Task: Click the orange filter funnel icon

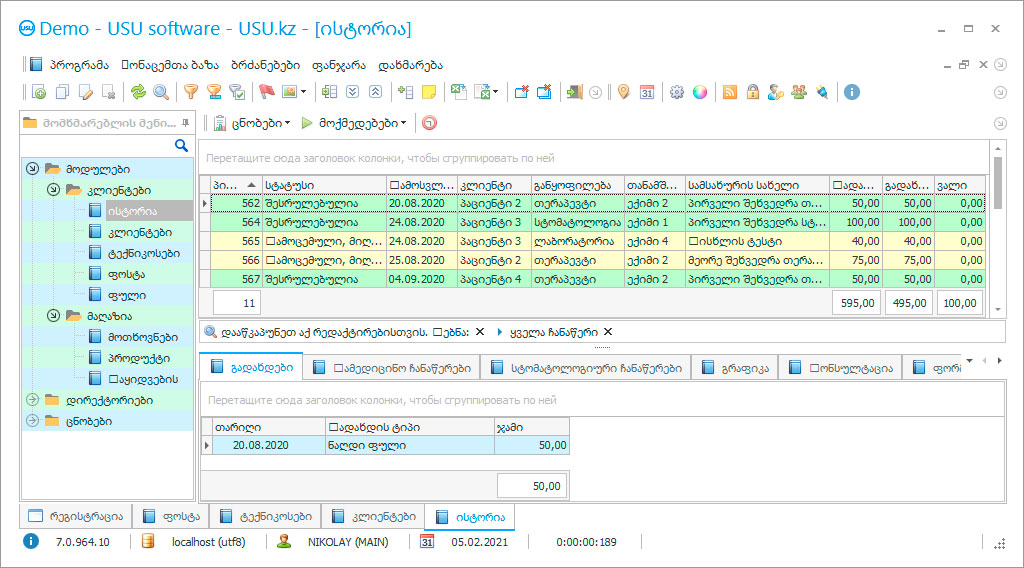Action: tap(190, 92)
